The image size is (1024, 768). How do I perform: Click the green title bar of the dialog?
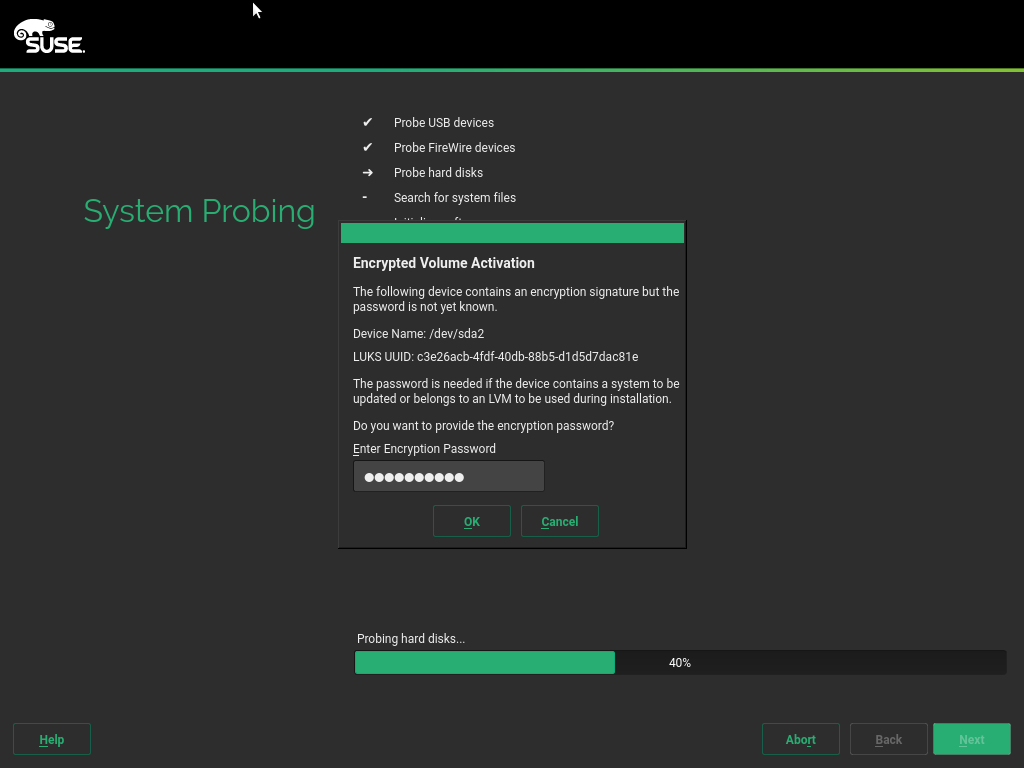[x=512, y=233]
